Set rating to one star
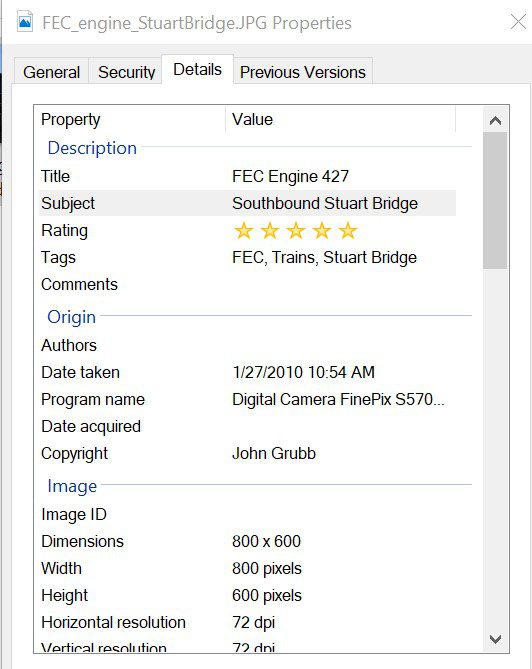The width and height of the screenshot is (532, 669). tap(244, 230)
